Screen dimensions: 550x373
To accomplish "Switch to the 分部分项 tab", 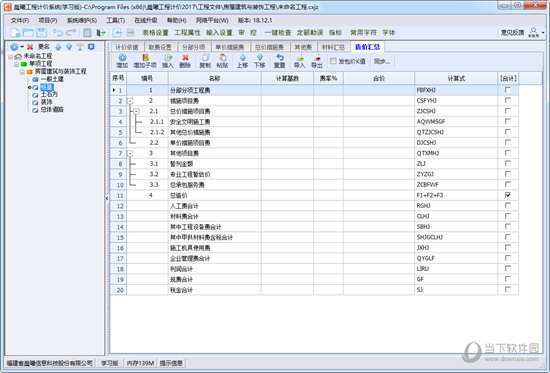I will pos(194,47).
